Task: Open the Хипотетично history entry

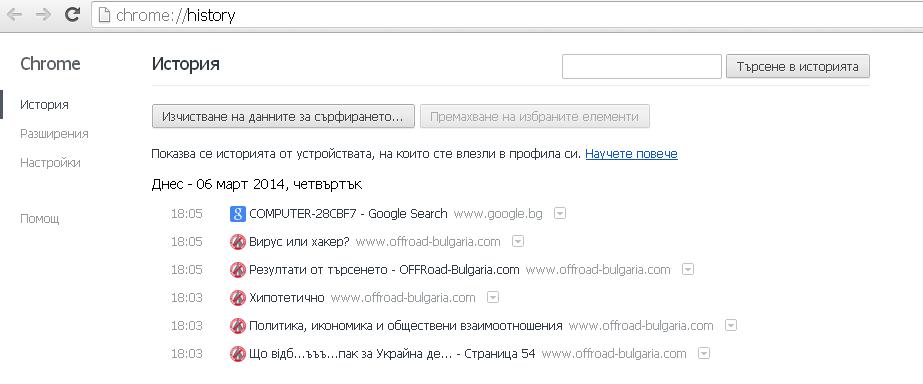Action: click(x=287, y=297)
